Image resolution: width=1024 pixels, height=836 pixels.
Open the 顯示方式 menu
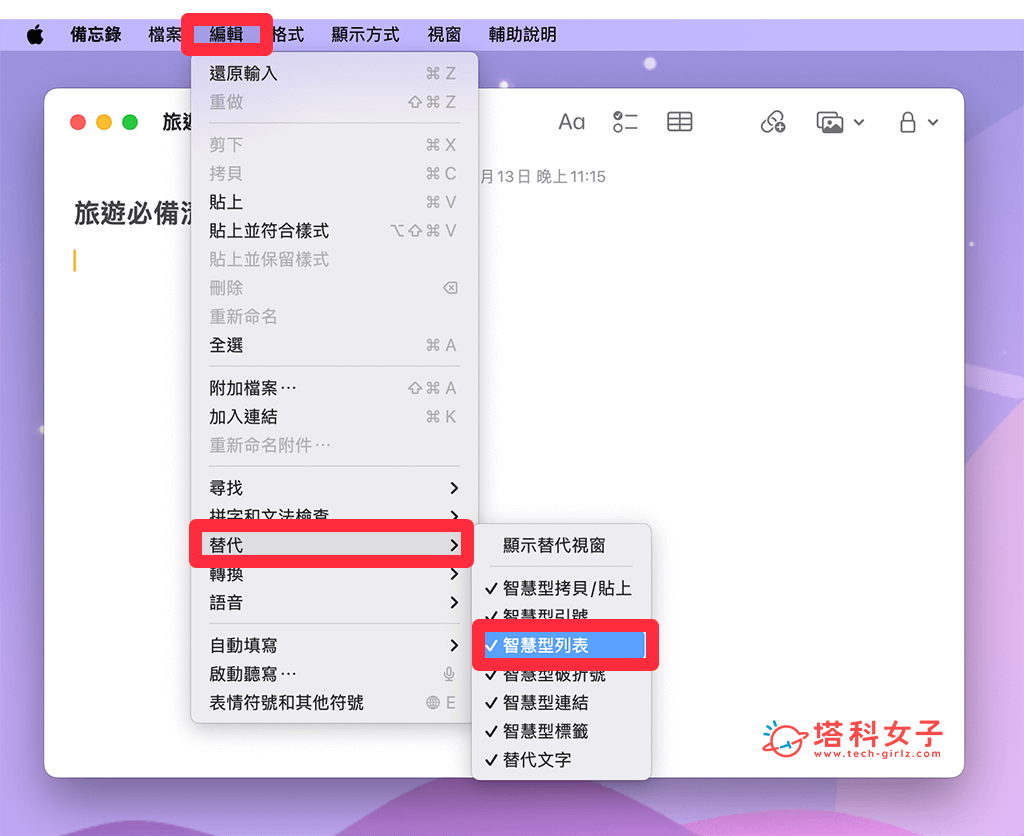tap(365, 34)
